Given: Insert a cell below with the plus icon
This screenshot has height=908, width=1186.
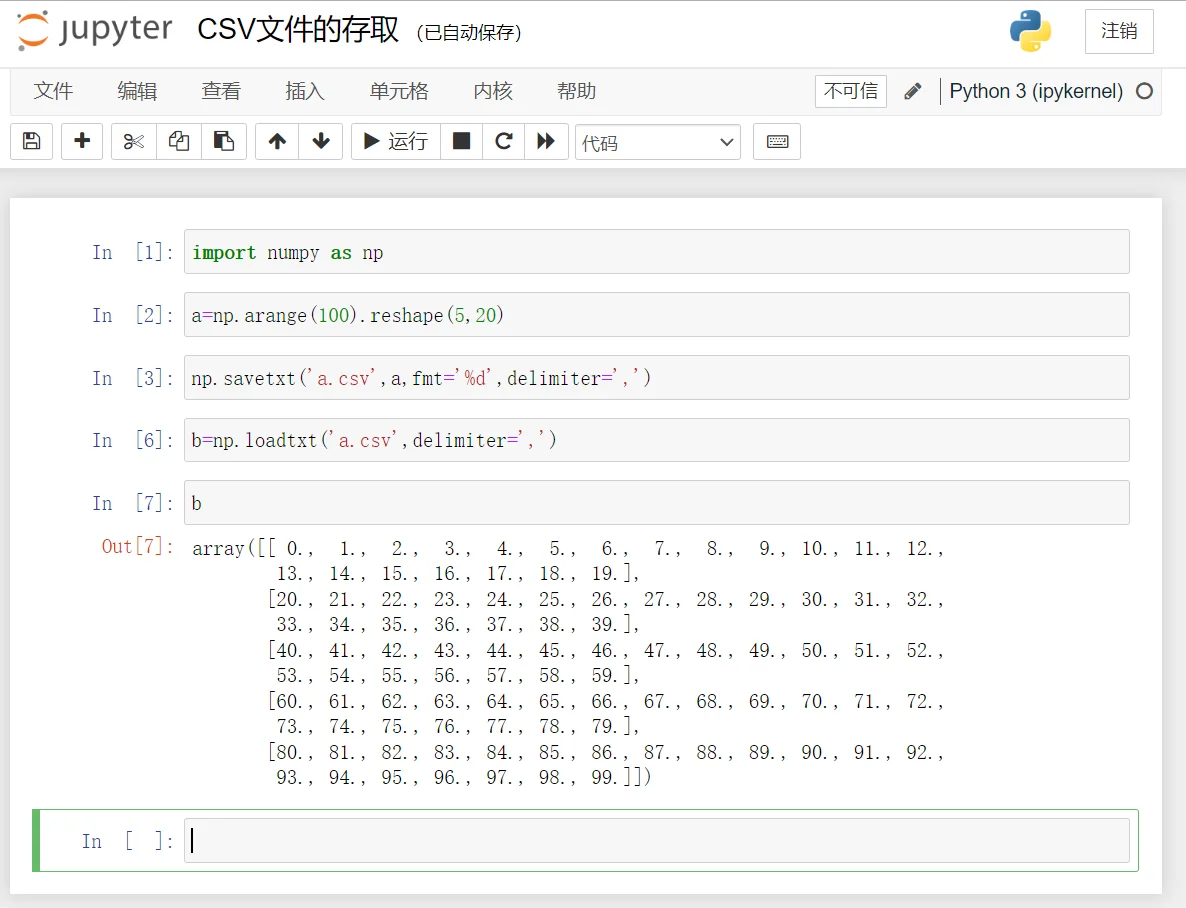Looking at the screenshot, I should [x=82, y=141].
